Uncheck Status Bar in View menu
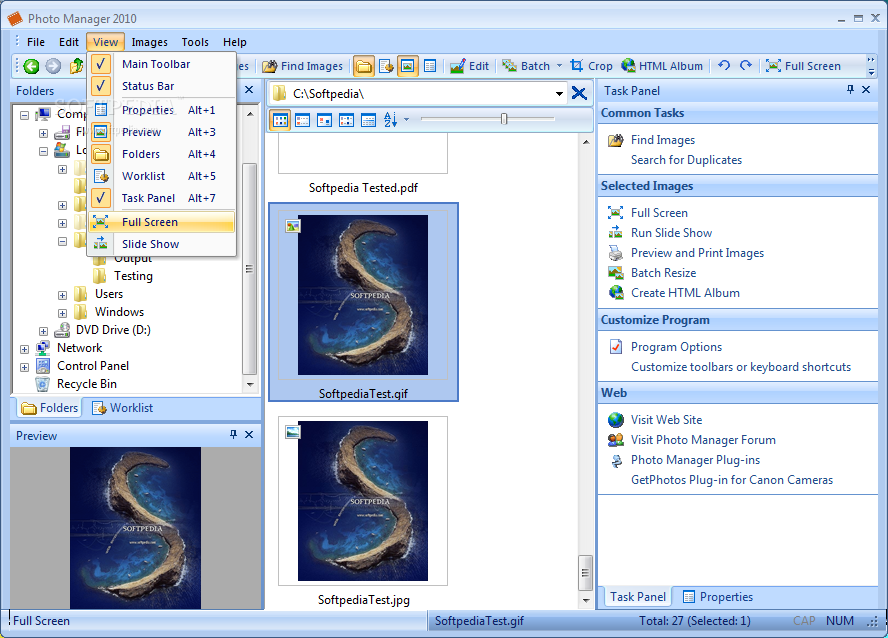The height and width of the screenshot is (638, 888). pyautogui.click(x=161, y=86)
